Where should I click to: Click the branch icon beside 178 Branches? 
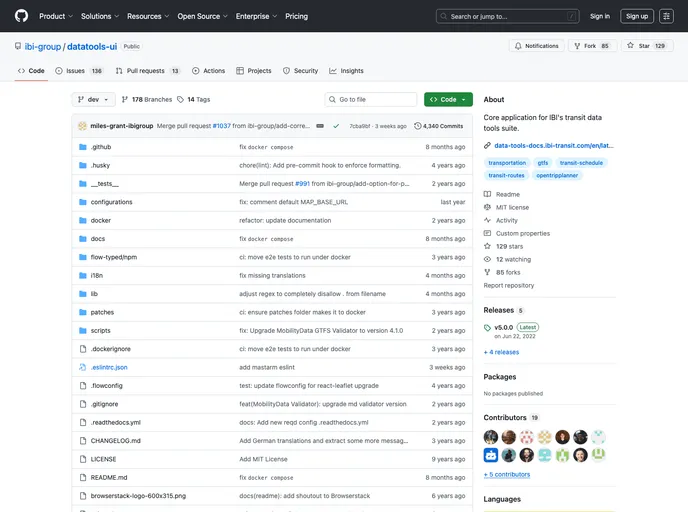coord(125,100)
